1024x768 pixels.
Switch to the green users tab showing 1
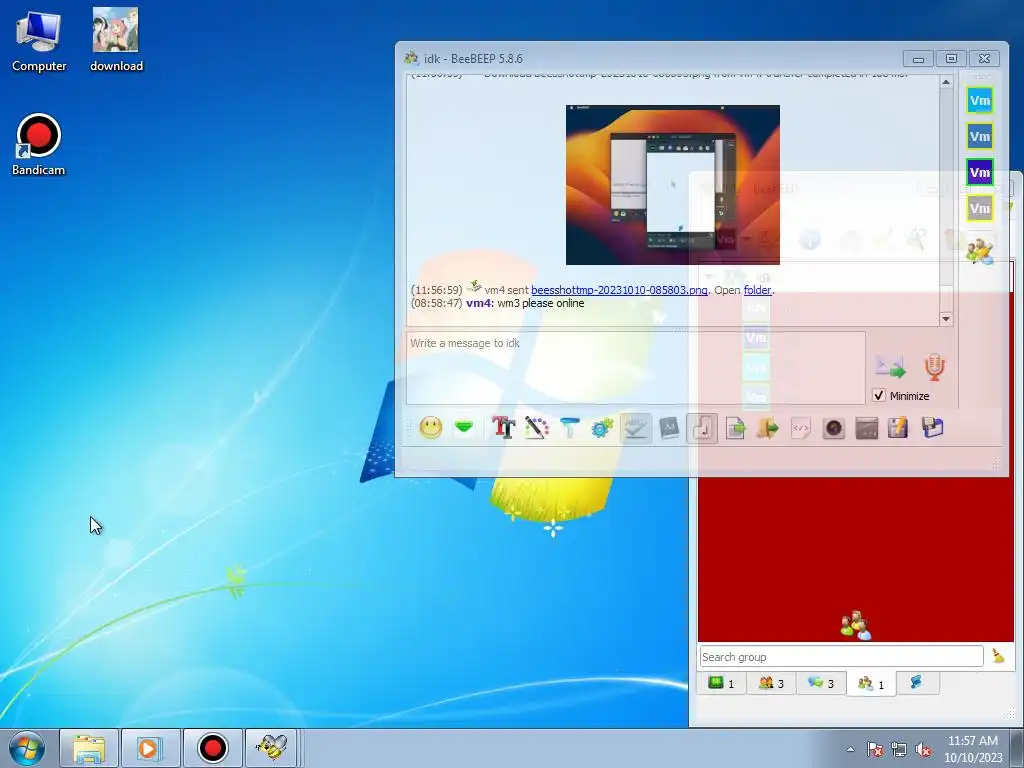[x=722, y=683]
